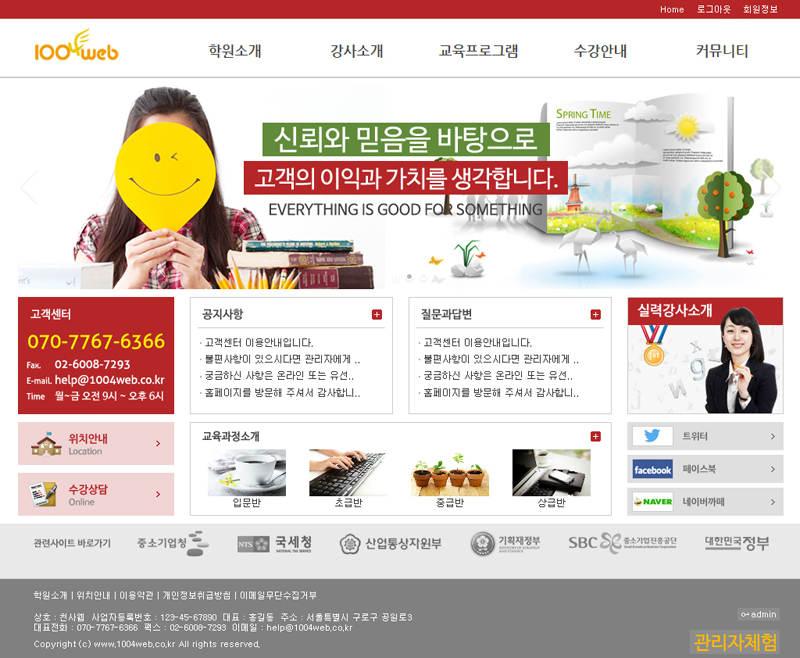The width and height of the screenshot is (800, 658).
Task: Open the 실력강사소개 instructor banner
Action: pyautogui.click(x=705, y=355)
